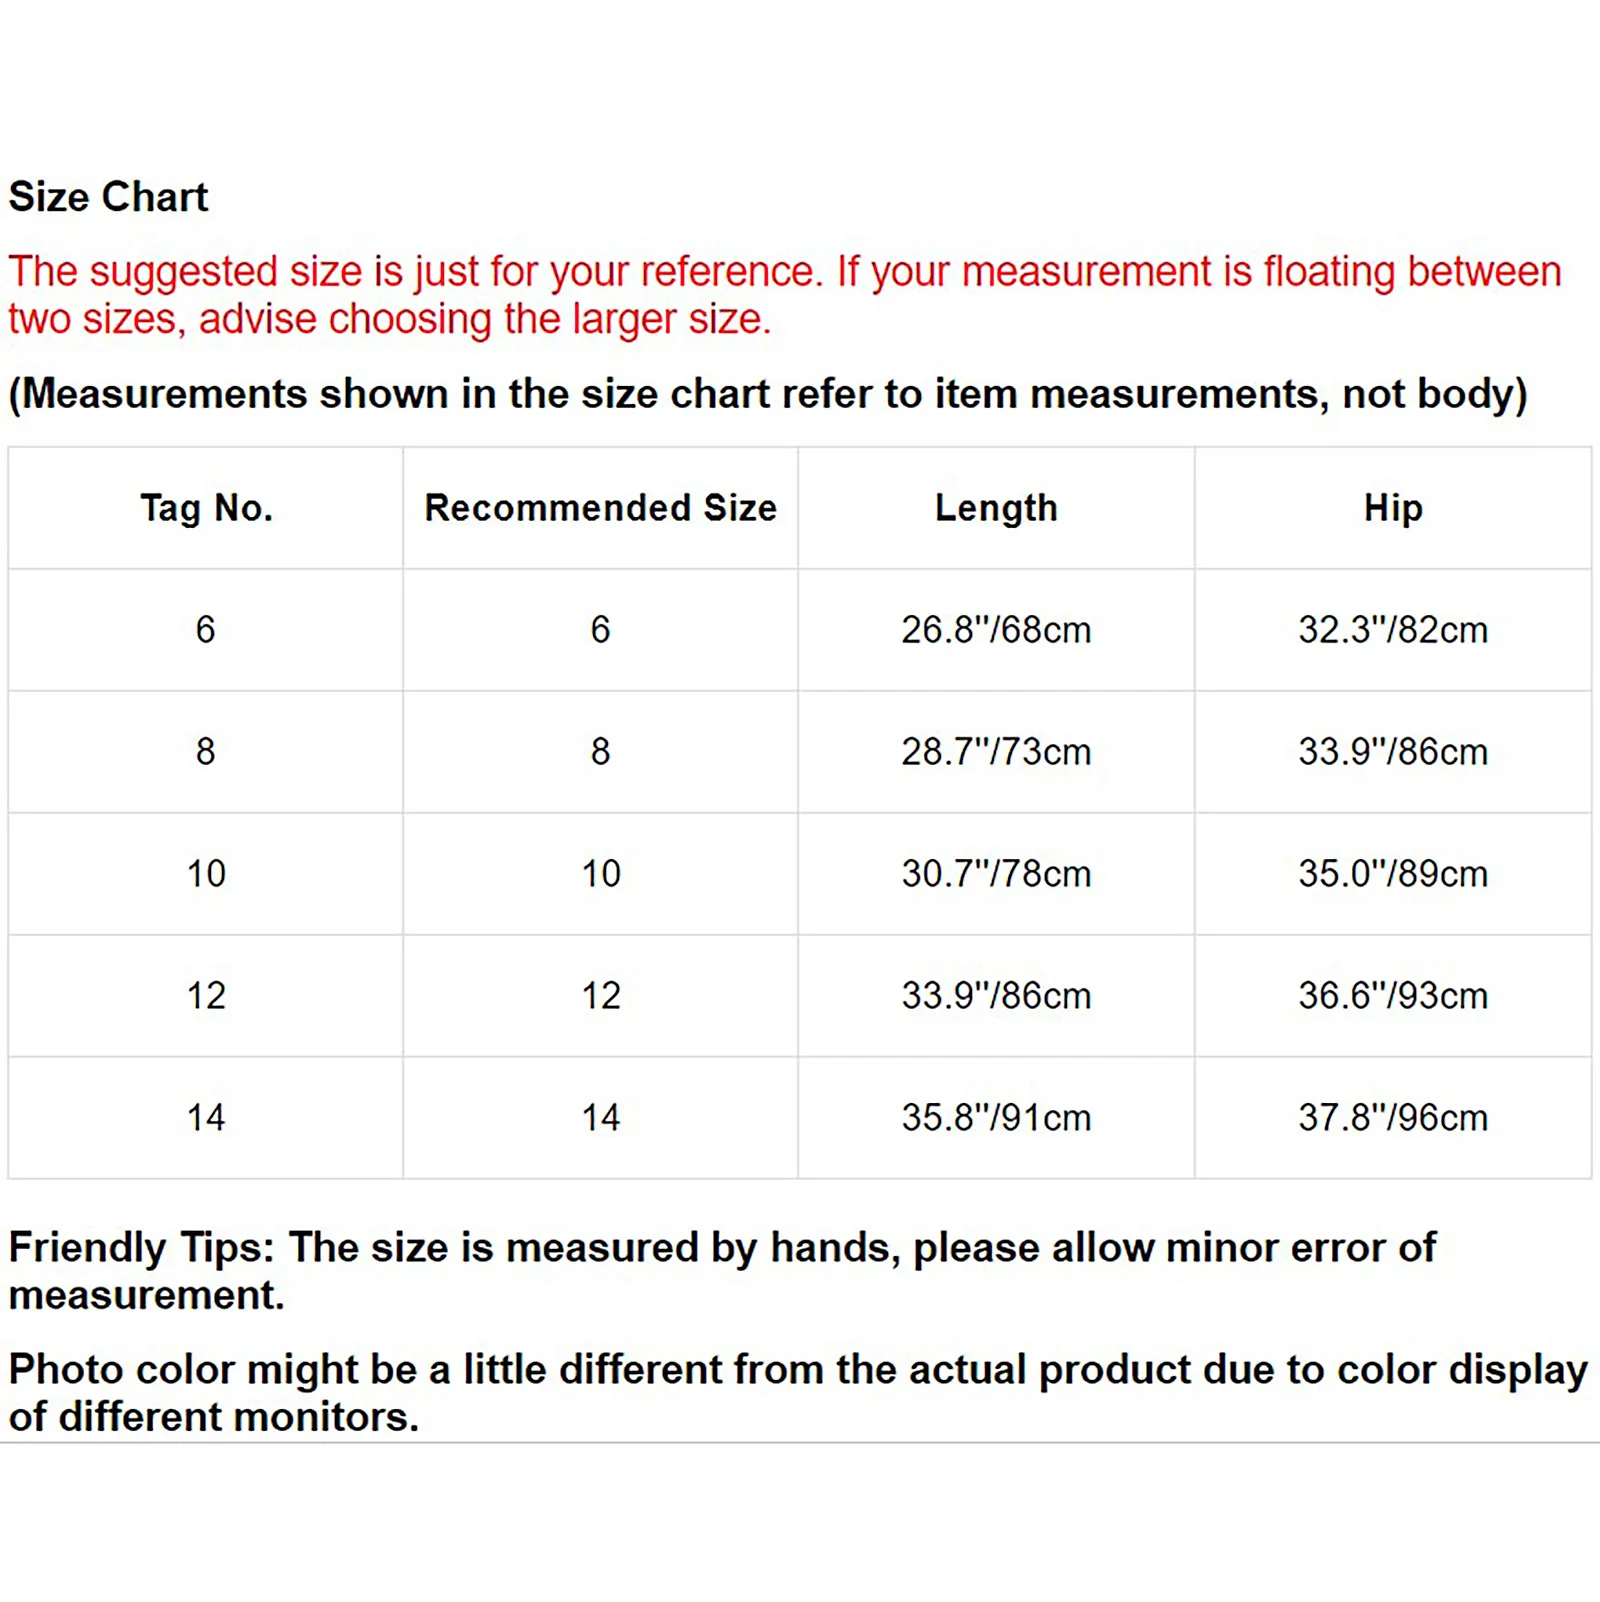1600x1602 pixels.
Task: Click the Length column header
Action: 996,508
